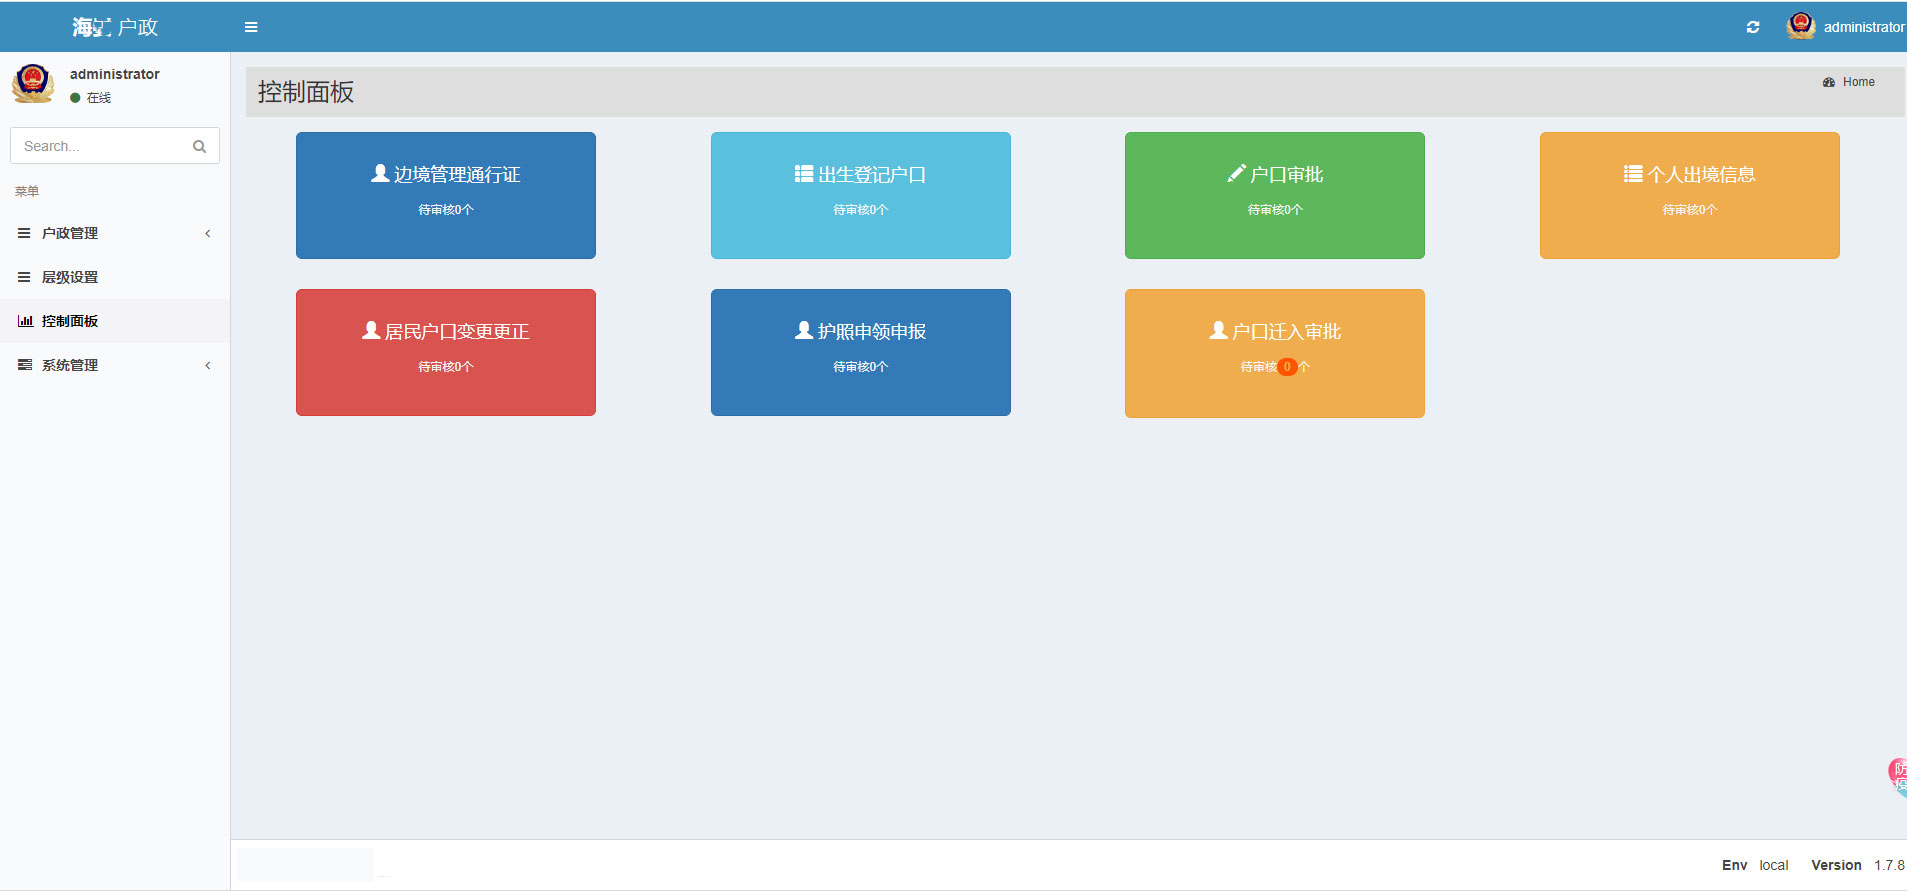Click the user icon on 边境管理通行证 card
Viewport: 1907px width, 891px height.
380,173
